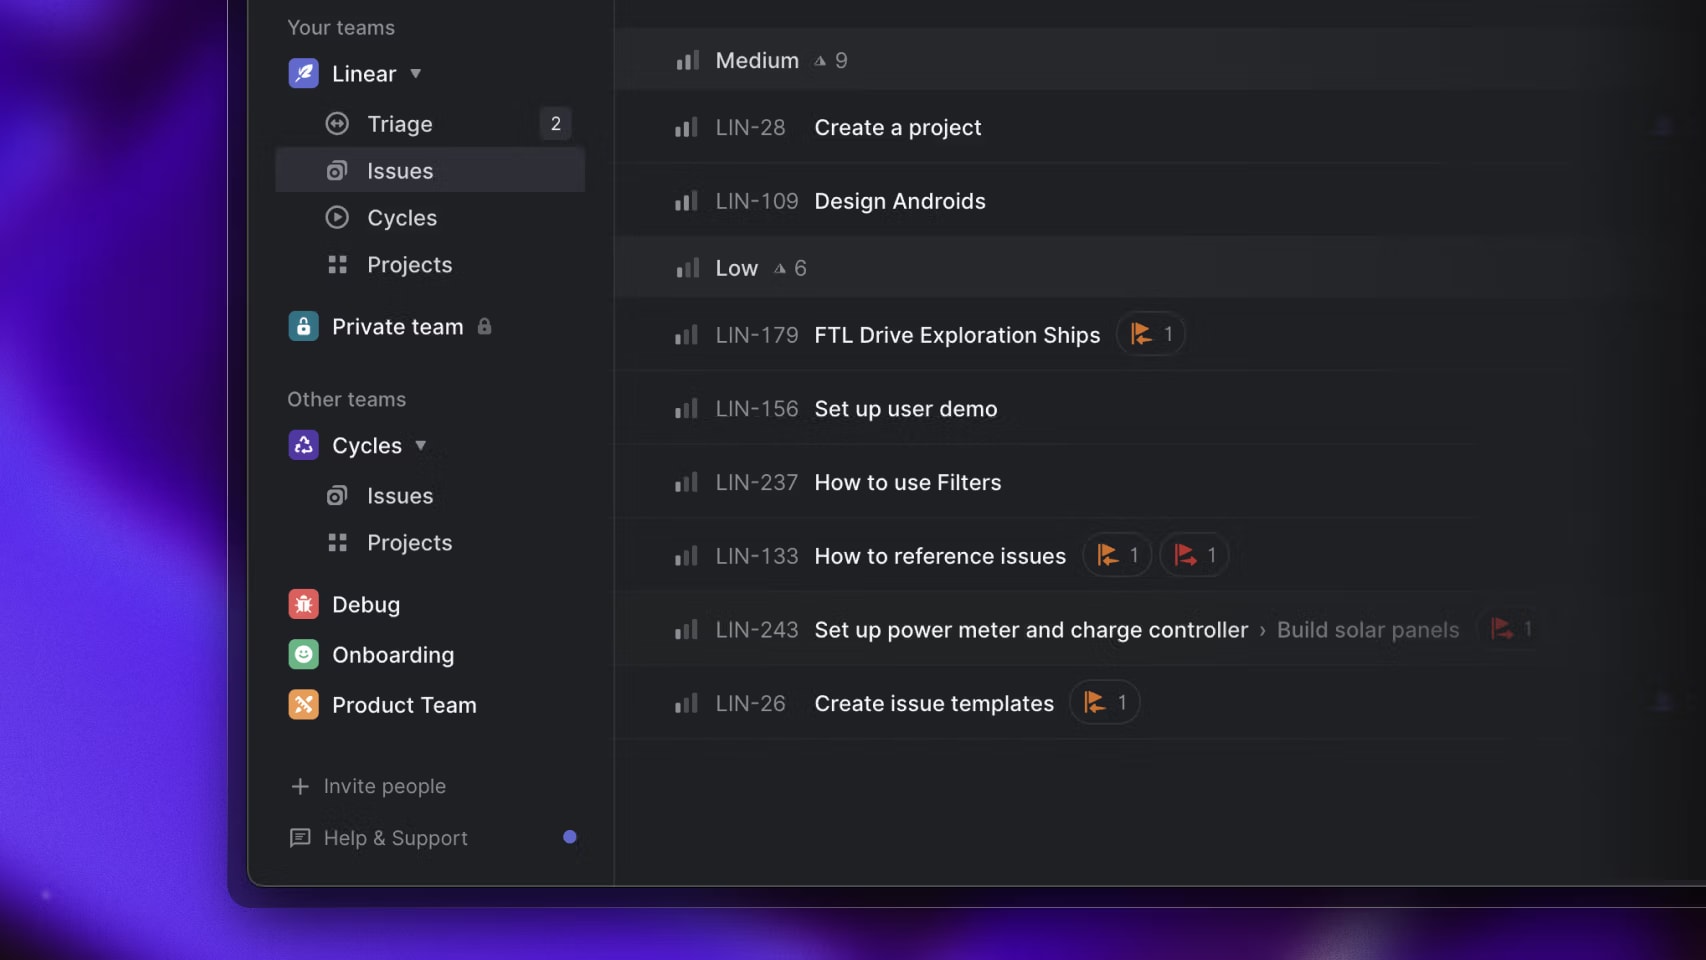Click the Private team lock avatar icon
1706x960 pixels.
[x=303, y=326]
